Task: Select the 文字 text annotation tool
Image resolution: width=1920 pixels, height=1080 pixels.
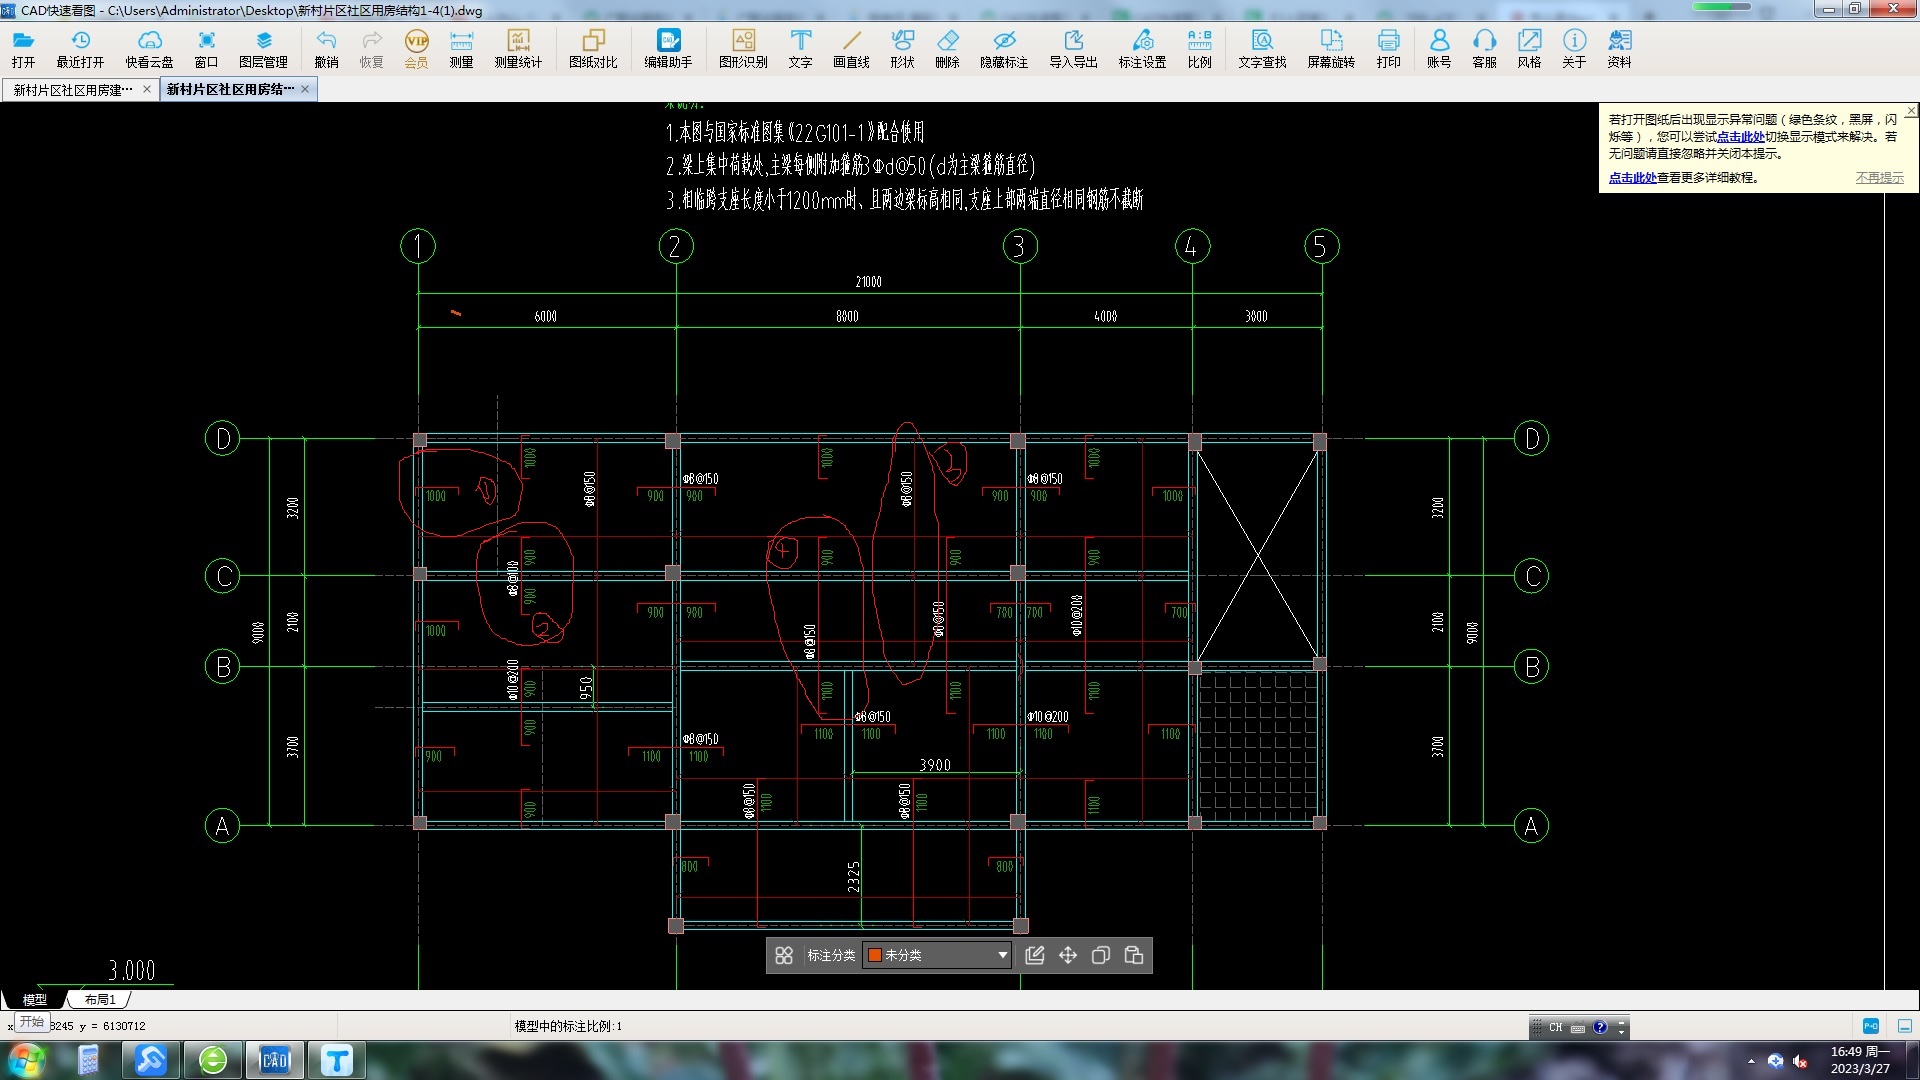Action: click(800, 48)
